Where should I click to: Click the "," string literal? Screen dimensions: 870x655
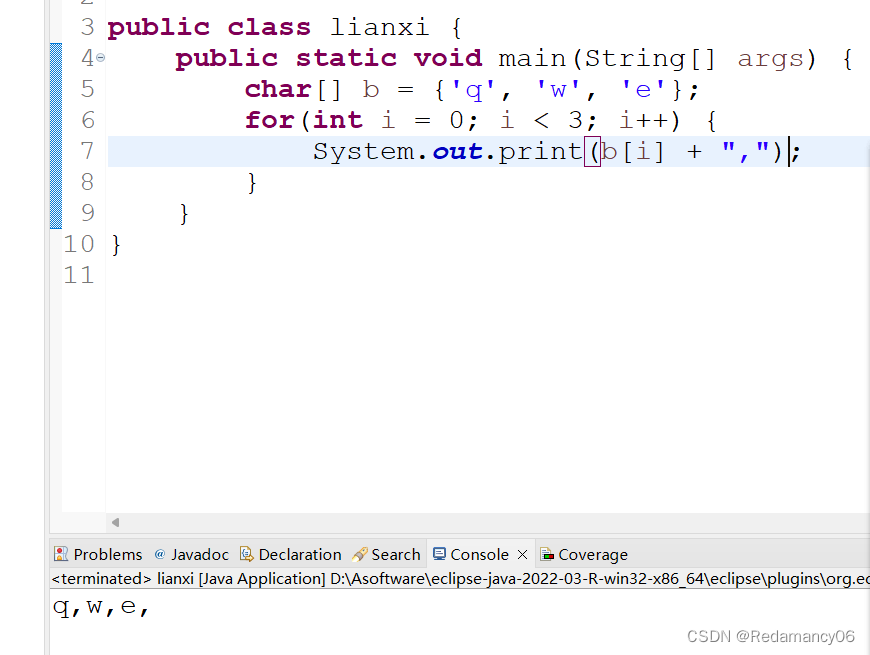(745, 150)
